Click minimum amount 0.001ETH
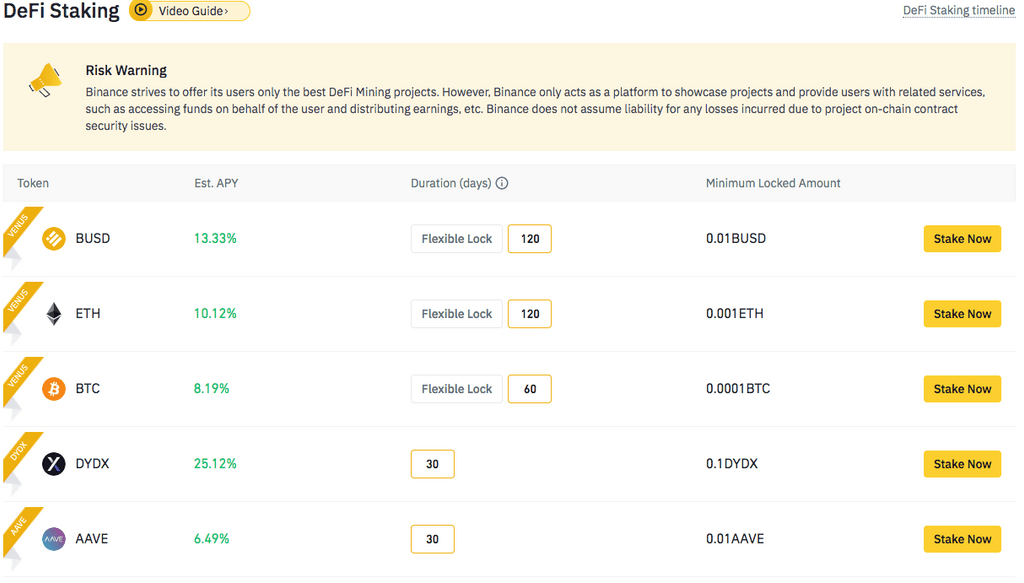The height and width of the screenshot is (583, 1024). tap(735, 314)
